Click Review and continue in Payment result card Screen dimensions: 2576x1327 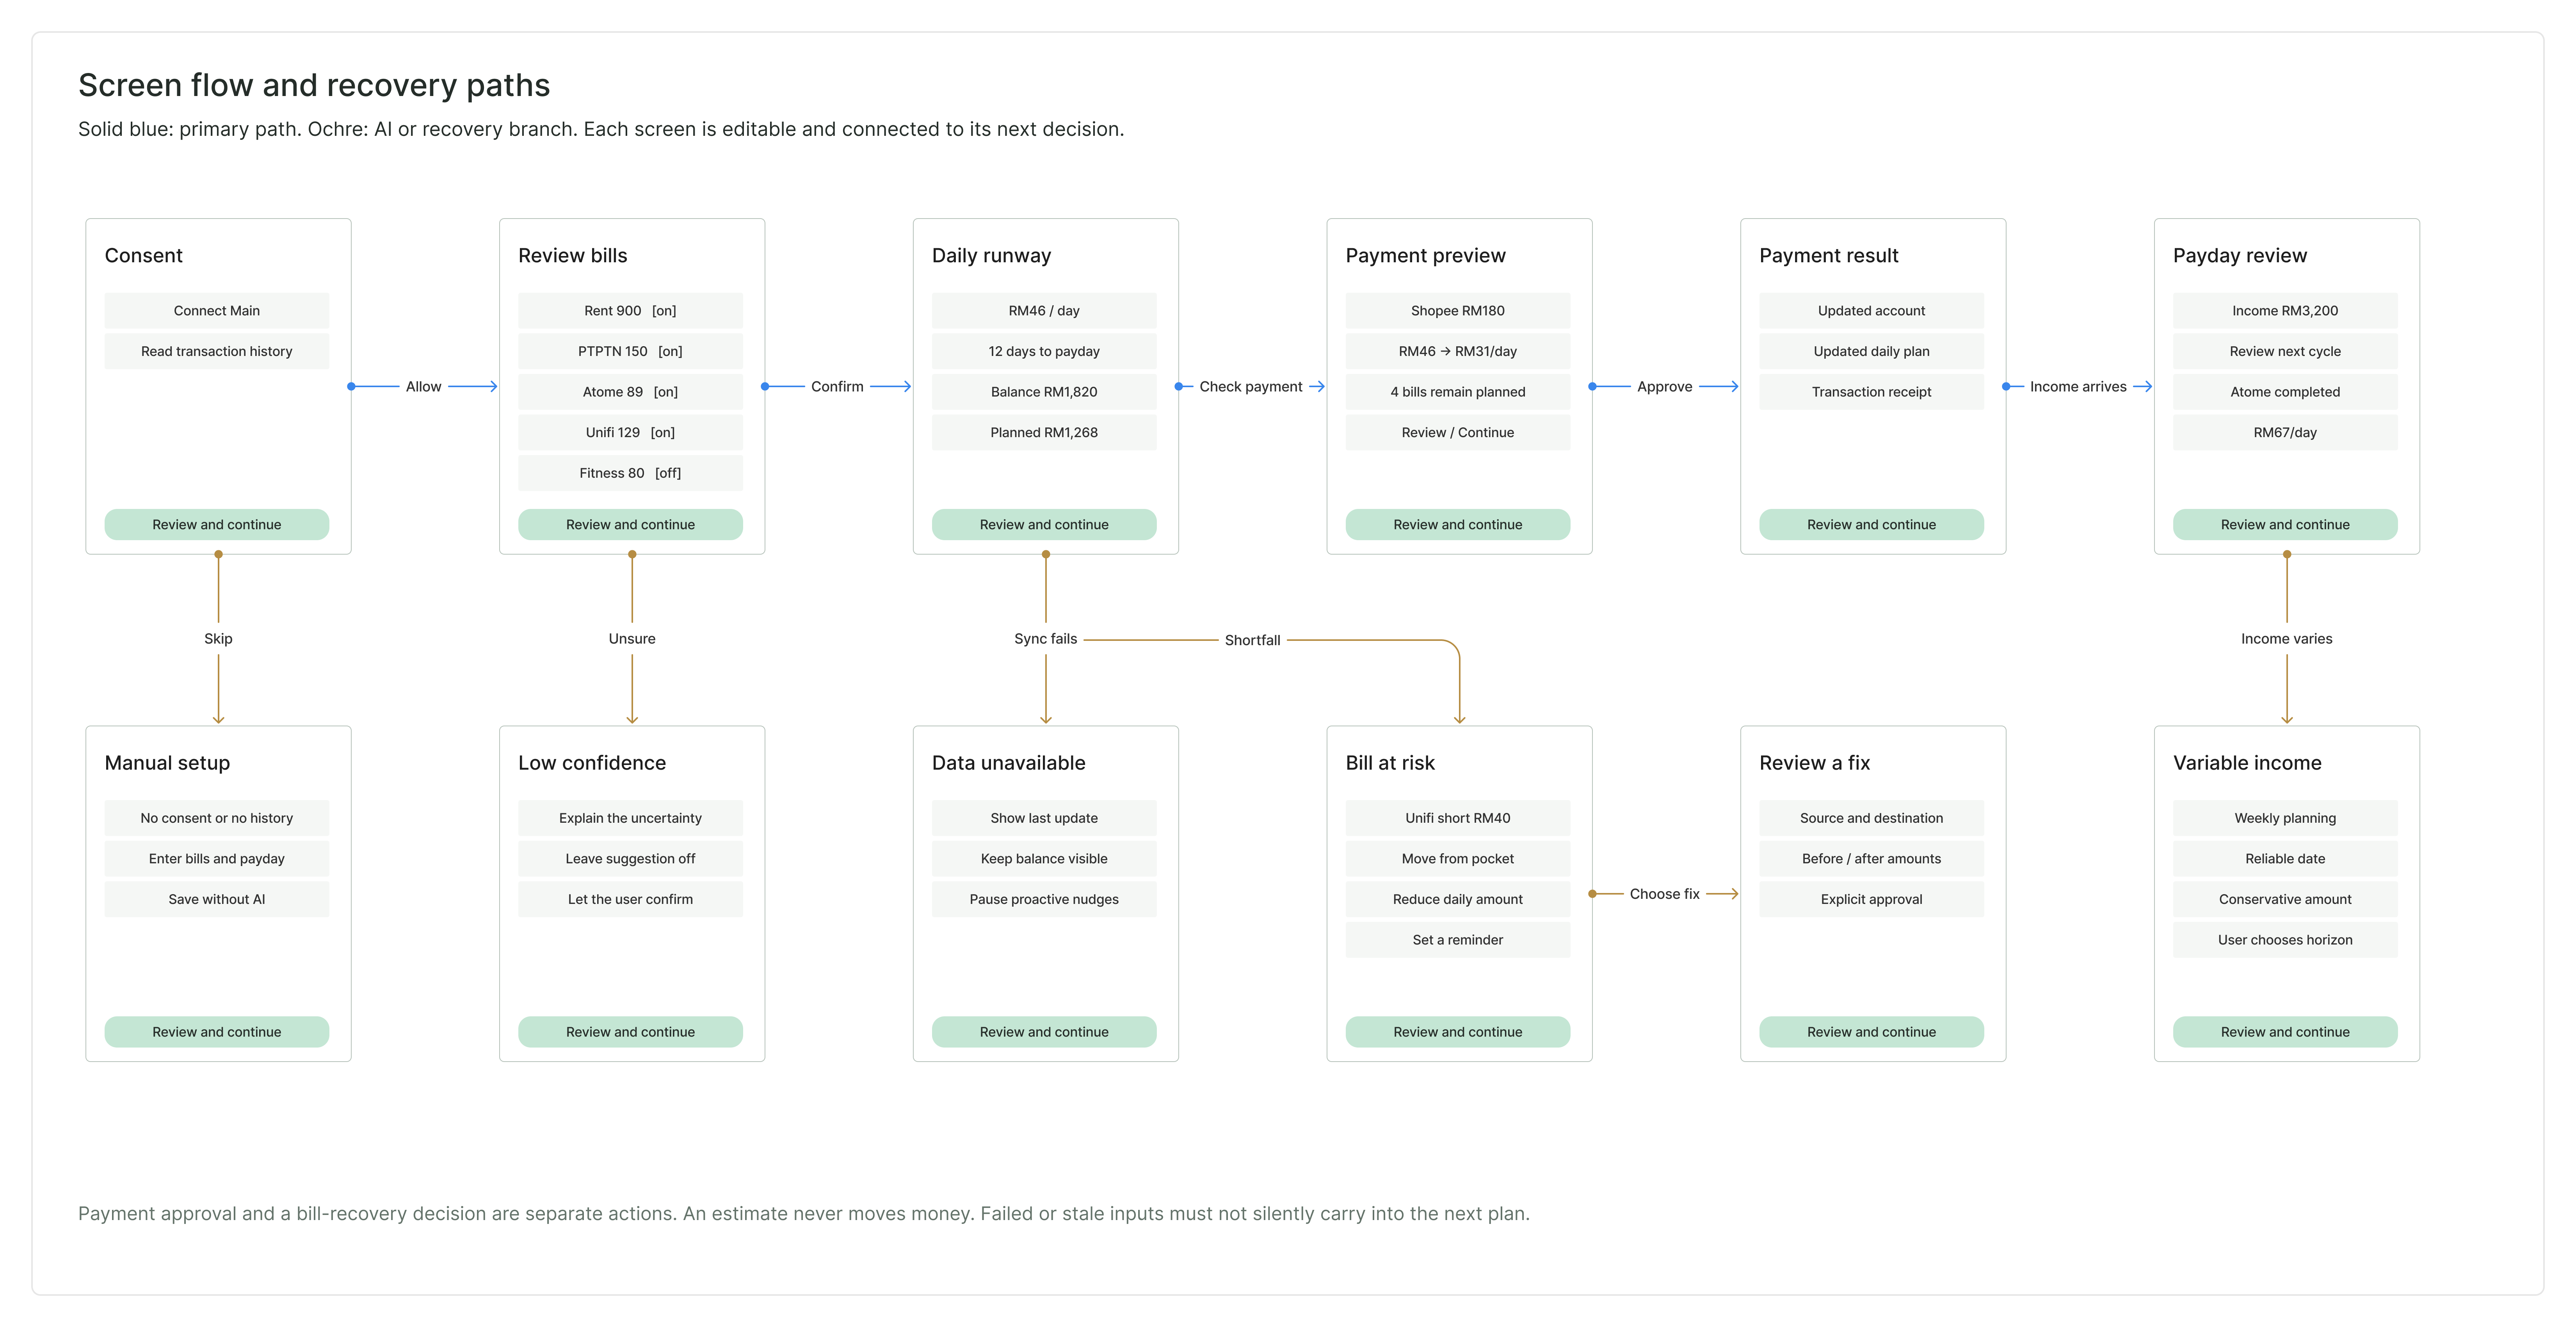1871,524
